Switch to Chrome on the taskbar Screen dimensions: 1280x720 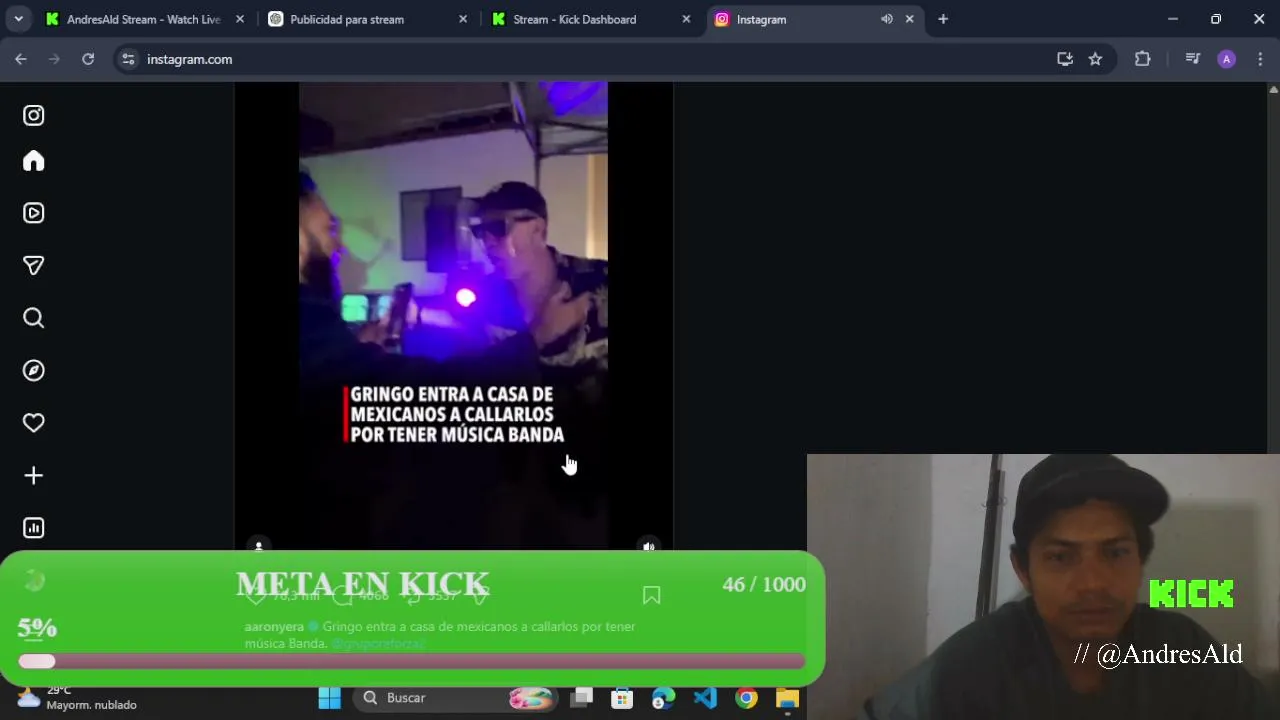tap(746, 698)
